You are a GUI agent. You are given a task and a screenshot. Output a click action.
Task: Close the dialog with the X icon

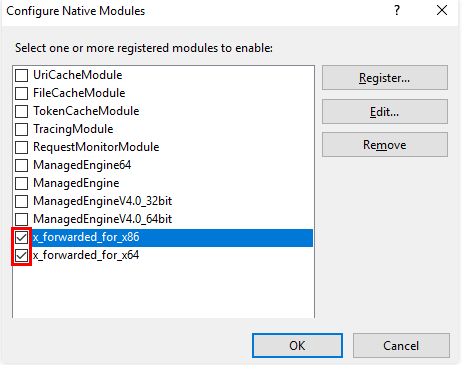click(x=442, y=10)
